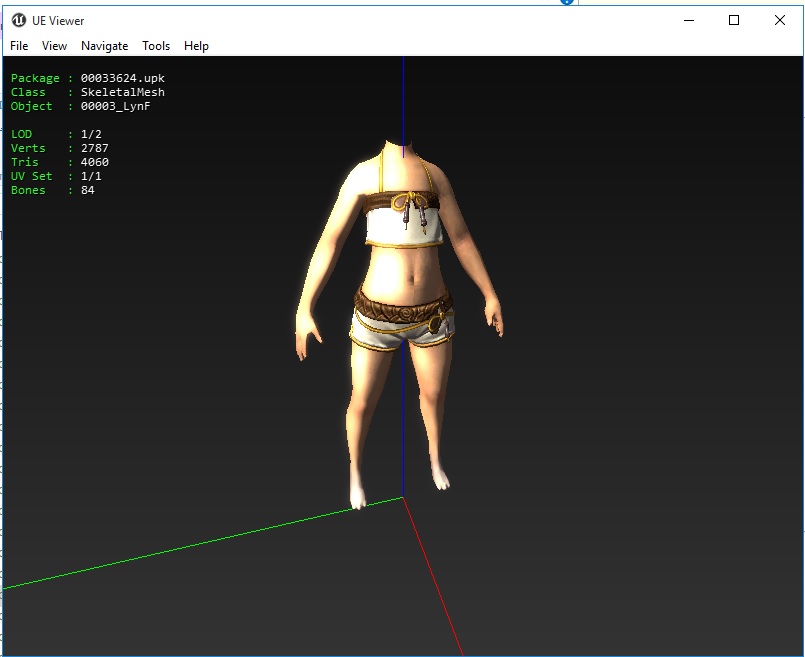Open the File menu
The height and width of the screenshot is (657, 805).
(19, 46)
